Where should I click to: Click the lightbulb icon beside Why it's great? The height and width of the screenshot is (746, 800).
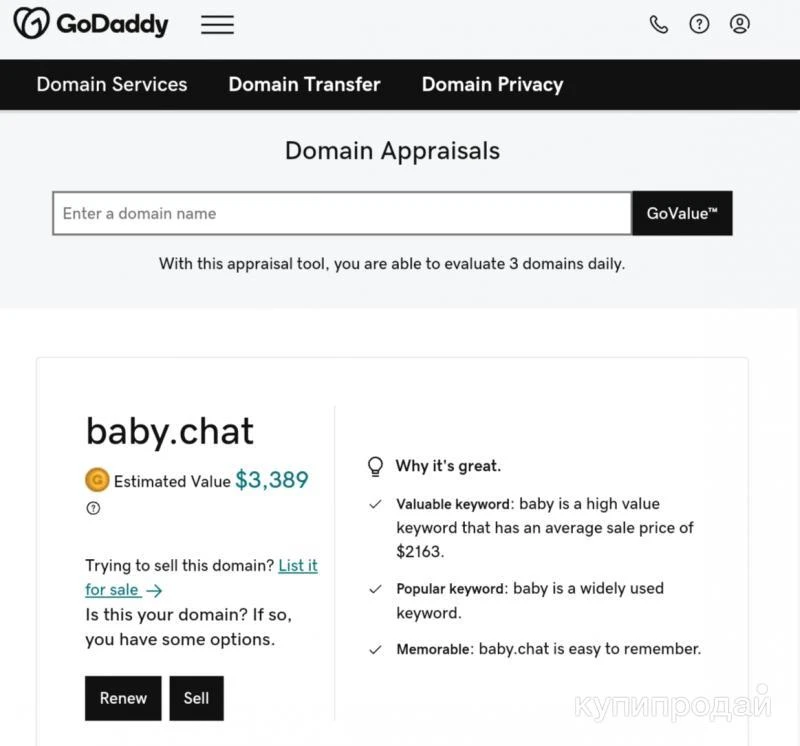tap(376, 466)
